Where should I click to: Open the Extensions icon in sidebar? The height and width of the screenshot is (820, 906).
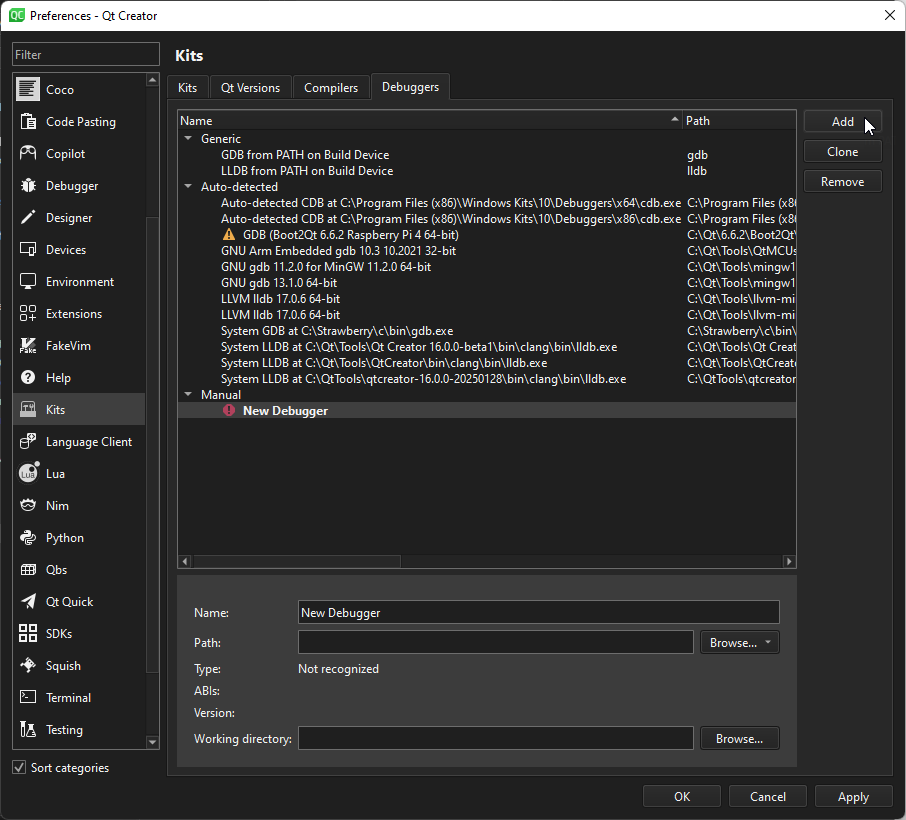pyautogui.click(x=28, y=313)
